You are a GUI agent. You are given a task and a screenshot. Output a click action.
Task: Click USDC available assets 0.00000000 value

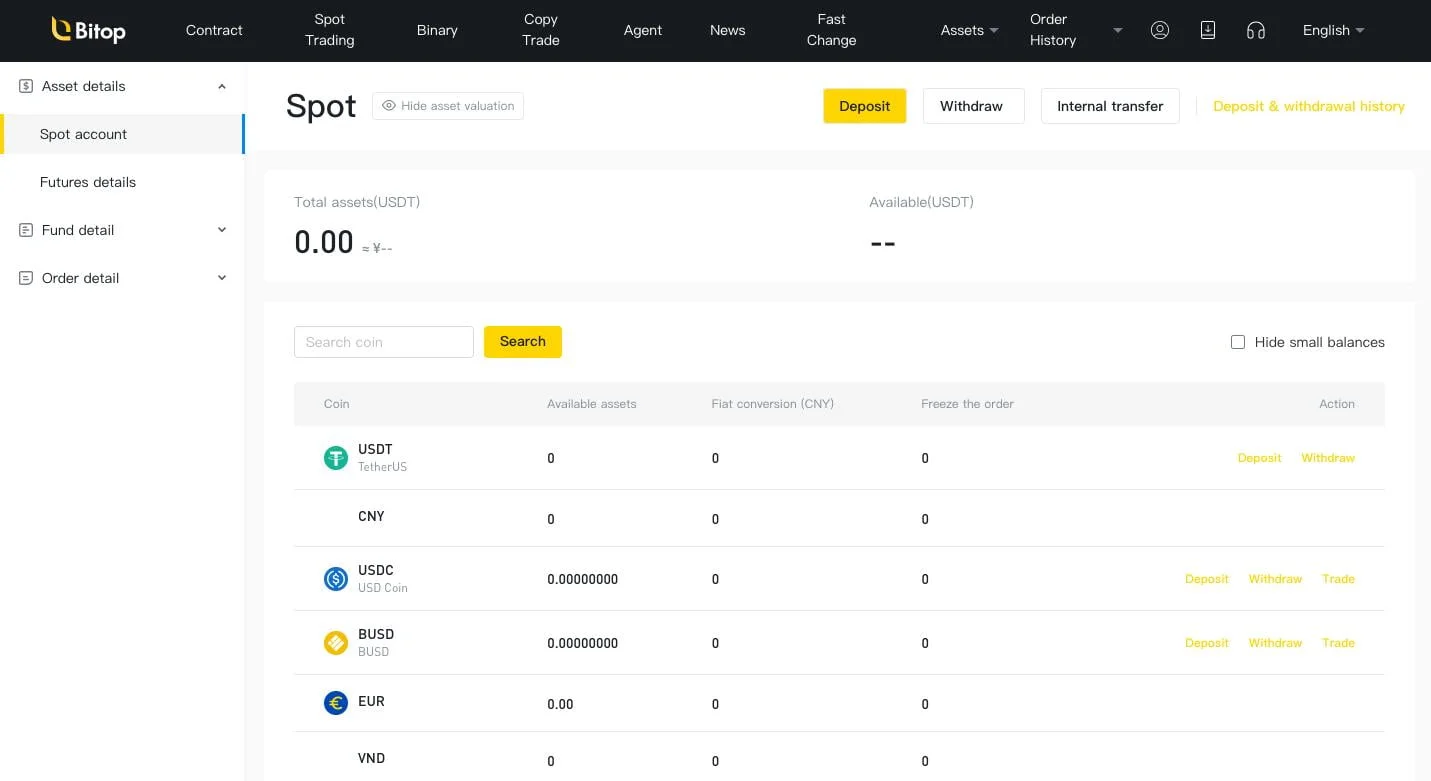(583, 579)
